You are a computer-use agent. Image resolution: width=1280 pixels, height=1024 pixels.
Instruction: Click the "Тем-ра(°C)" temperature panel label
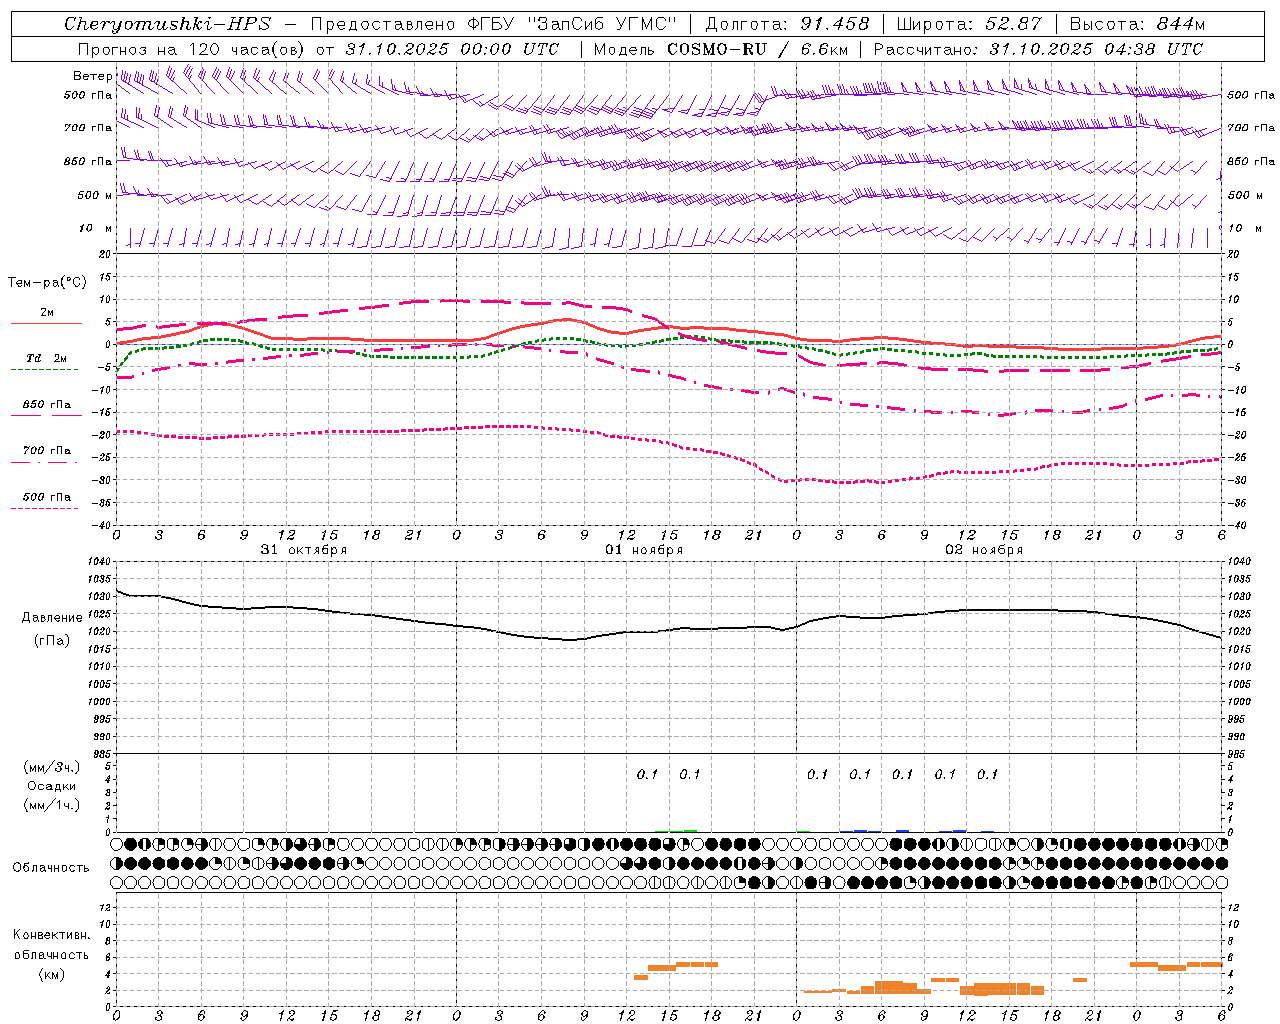click(47, 283)
